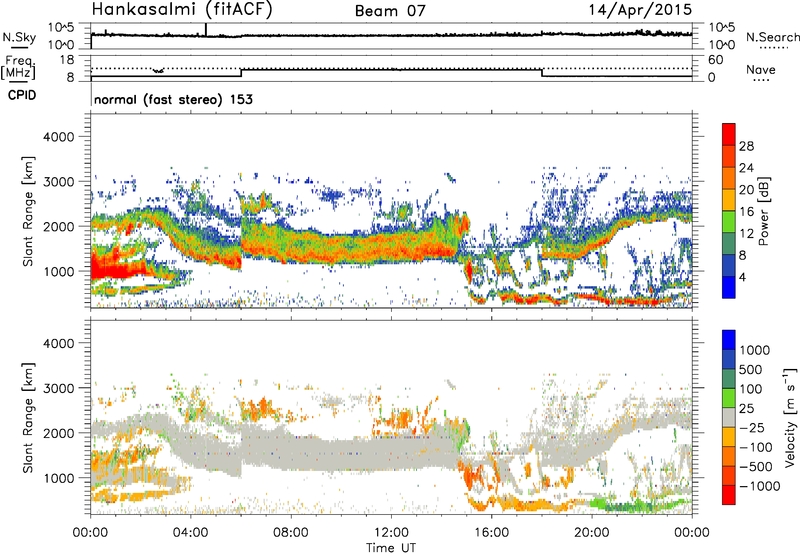Click the 04:00 time tick label
800x554 pixels.
(x=191, y=533)
